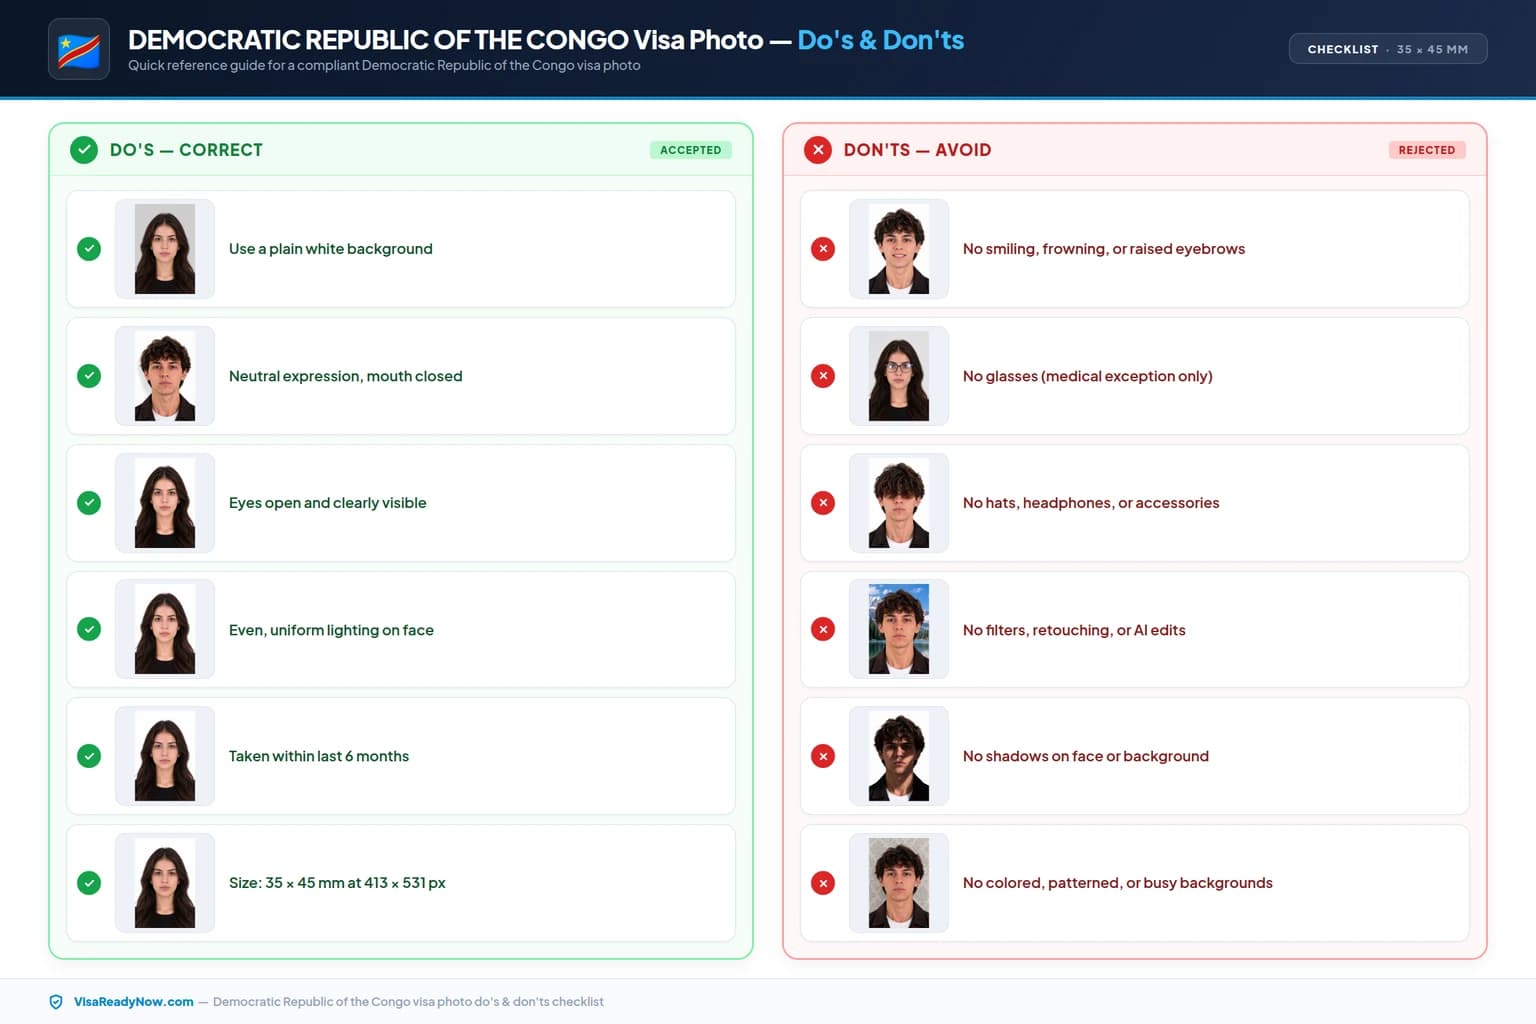Click red X icon for no shadows row
1536x1024 pixels.
click(823, 756)
